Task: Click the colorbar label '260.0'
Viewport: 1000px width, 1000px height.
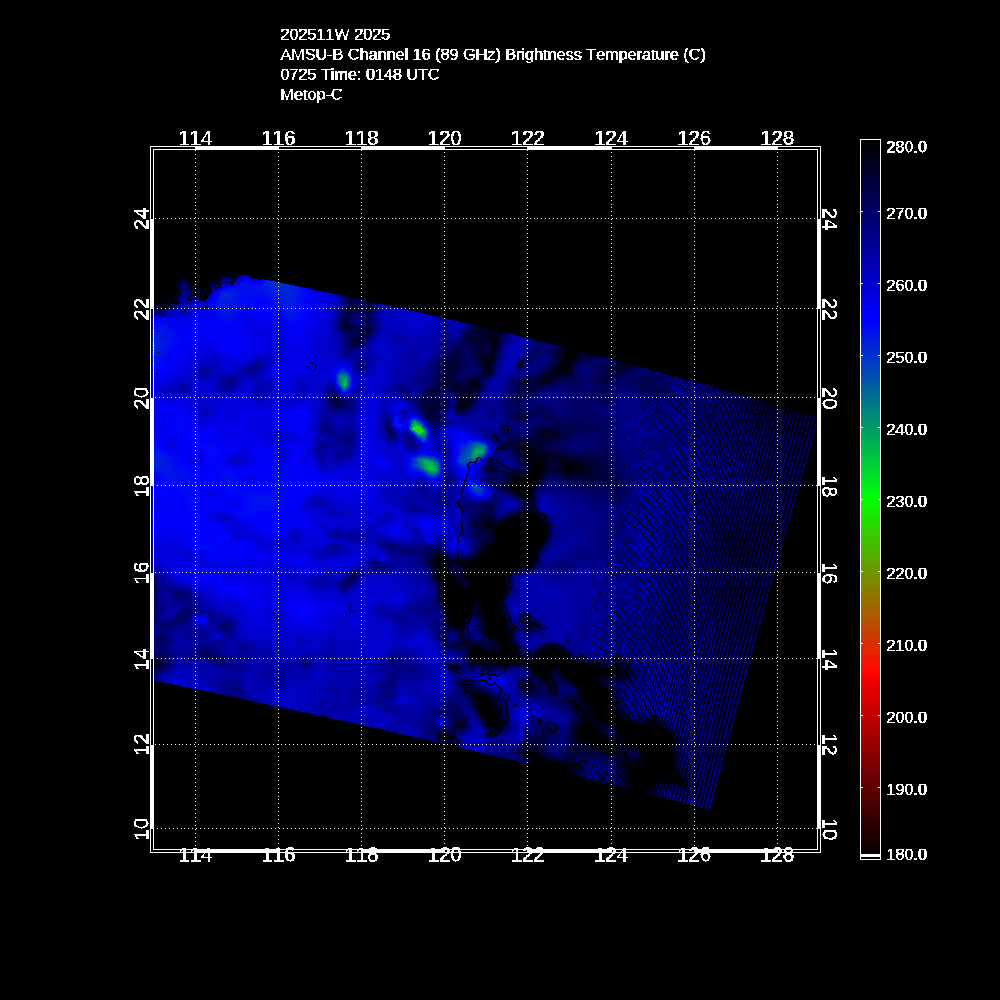Action: pyautogui.click(x=906, y=285)
